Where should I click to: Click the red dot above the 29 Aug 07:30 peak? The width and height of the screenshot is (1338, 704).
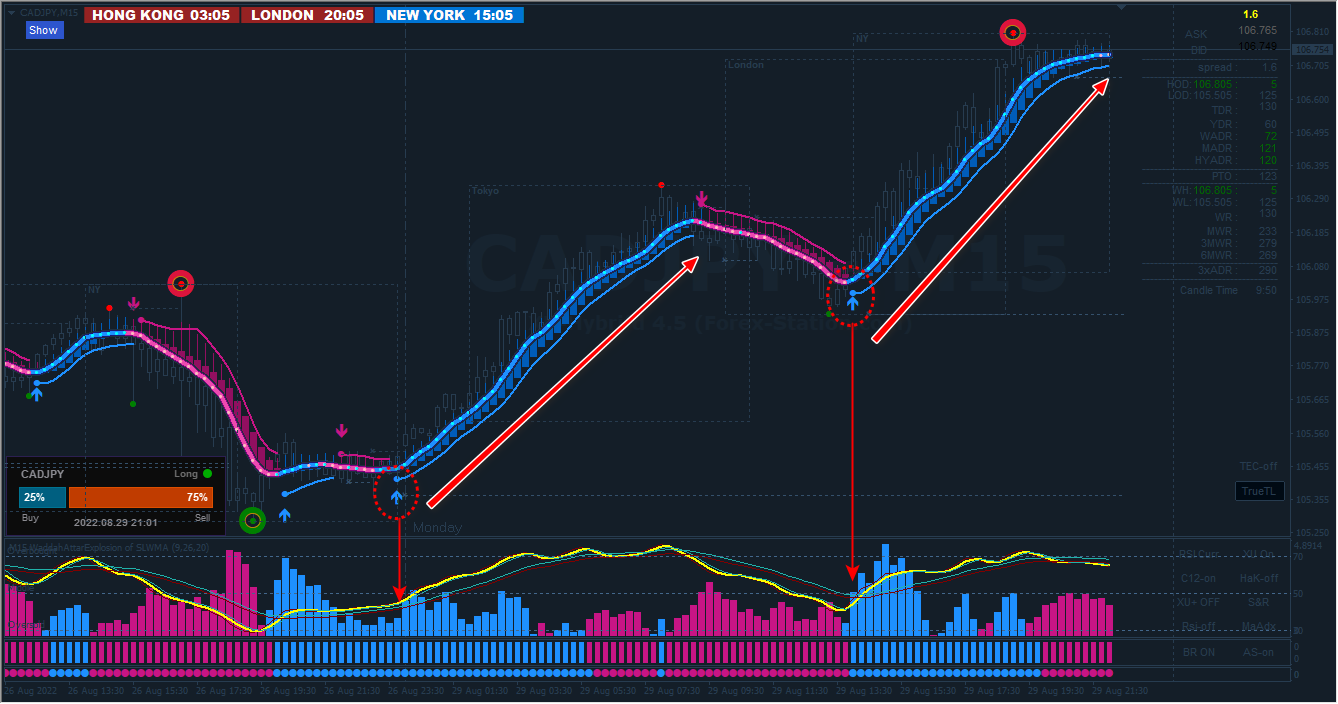point(661,185)
